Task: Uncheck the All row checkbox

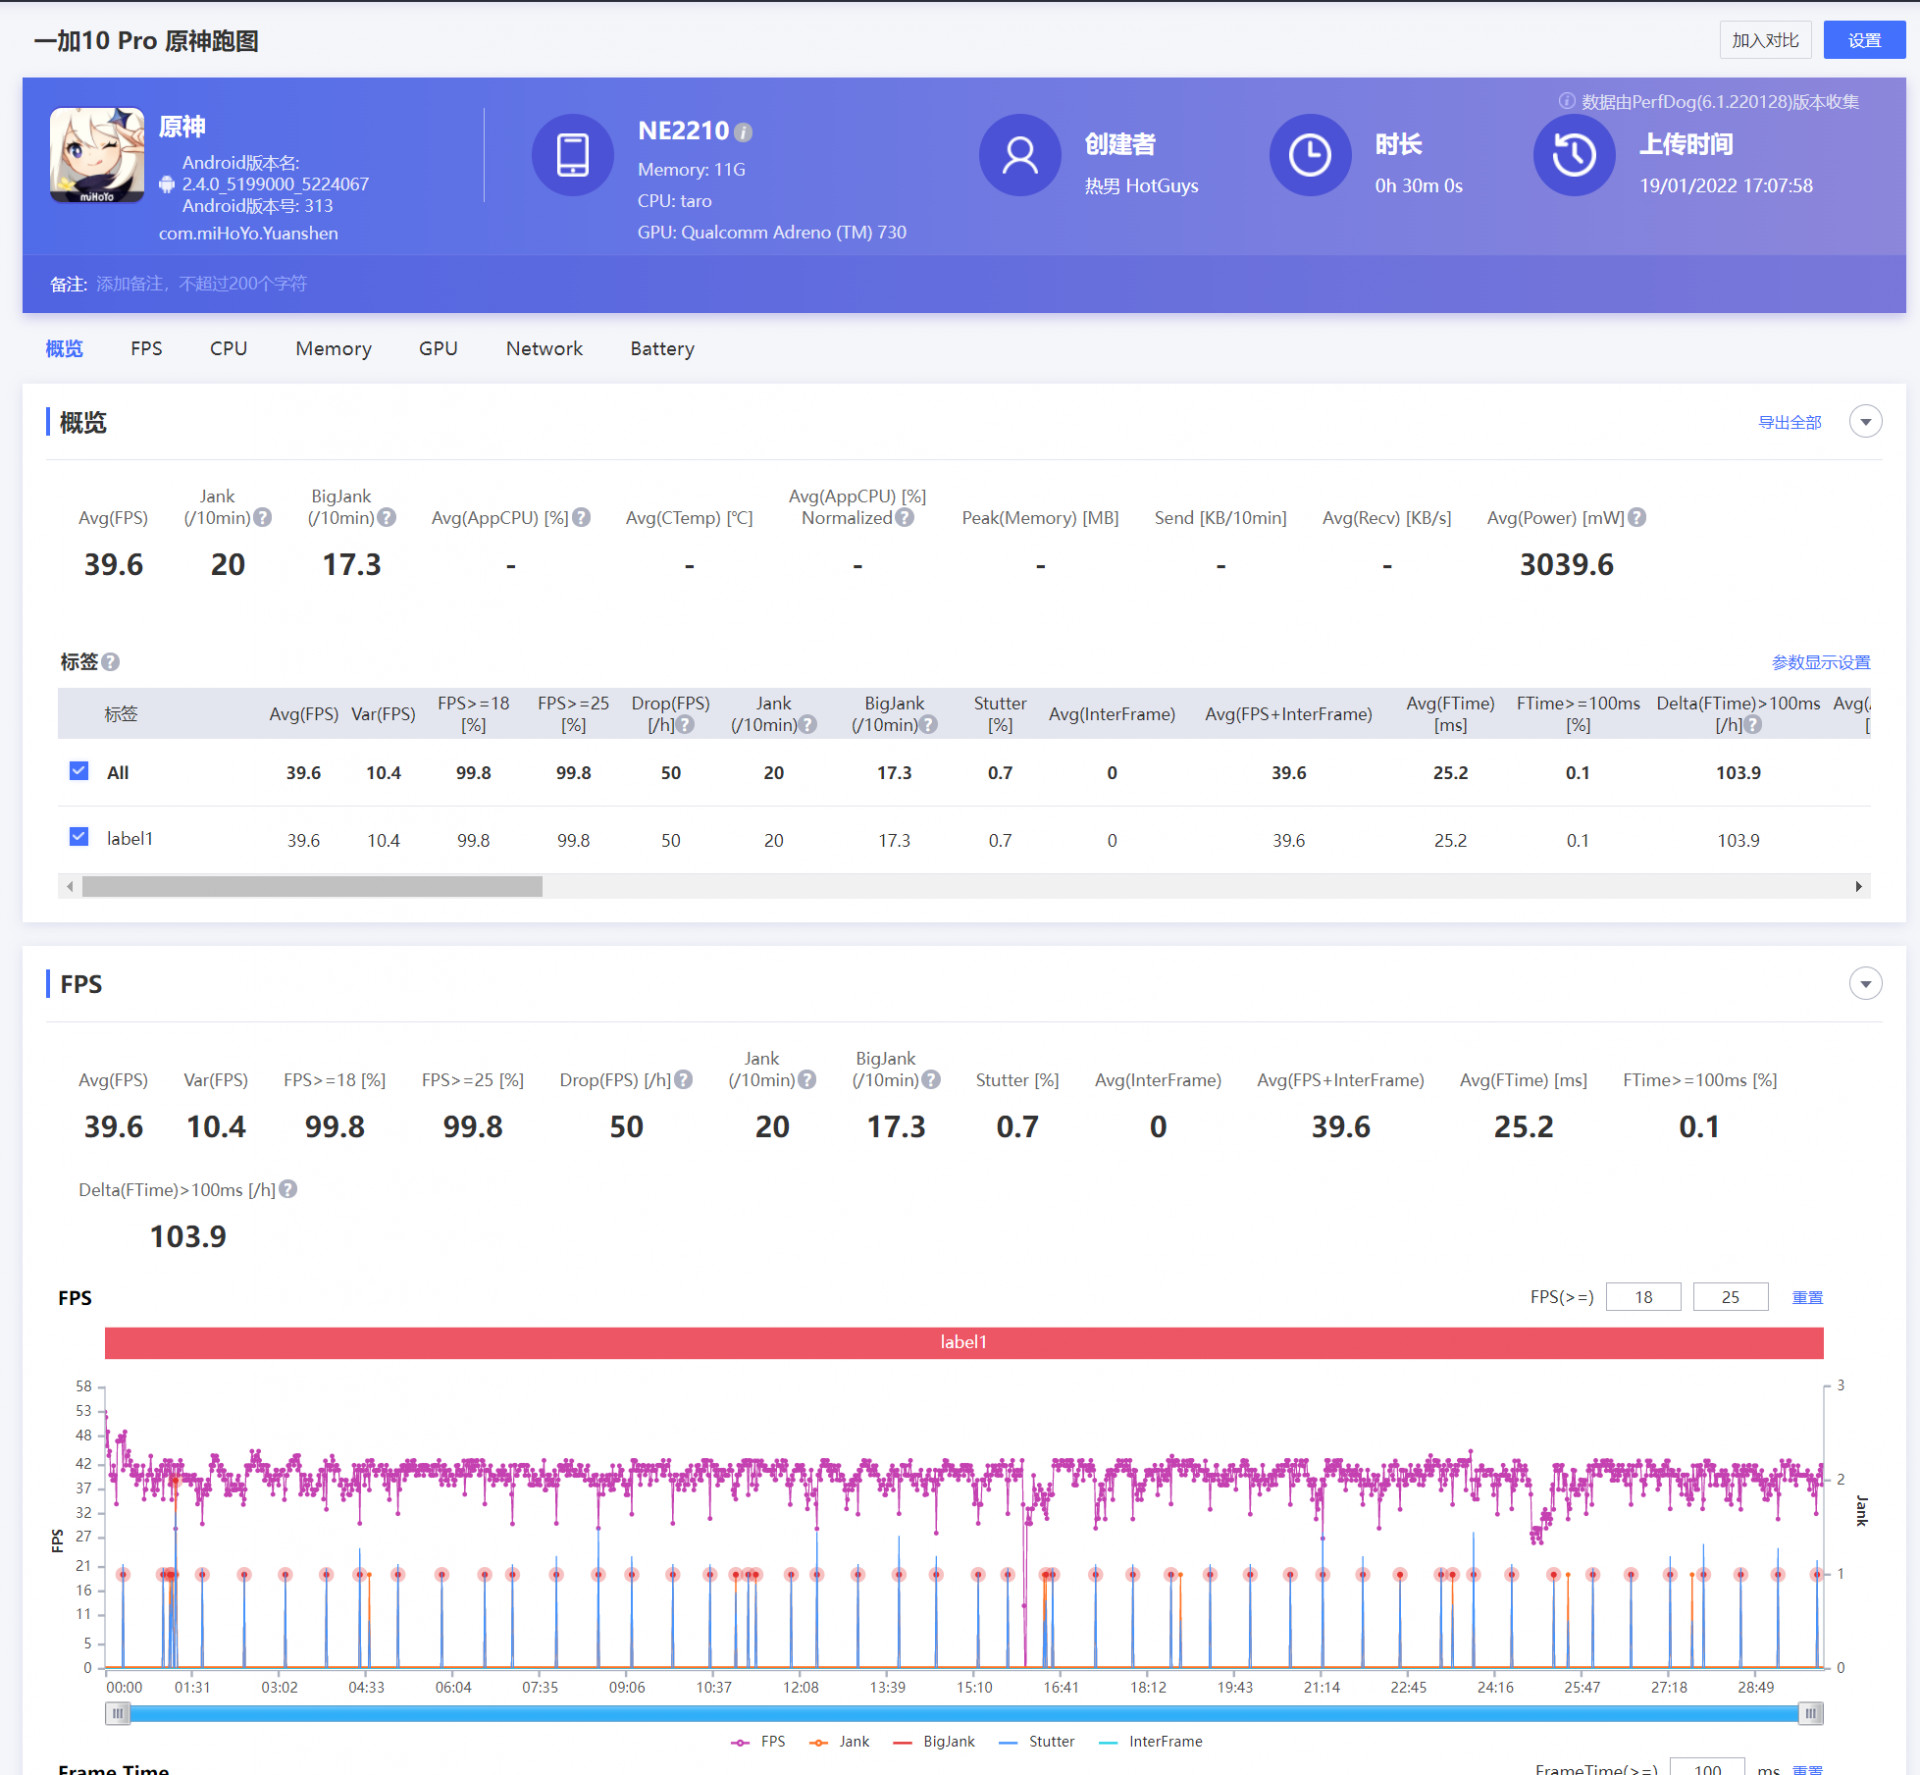Action: 79,771
